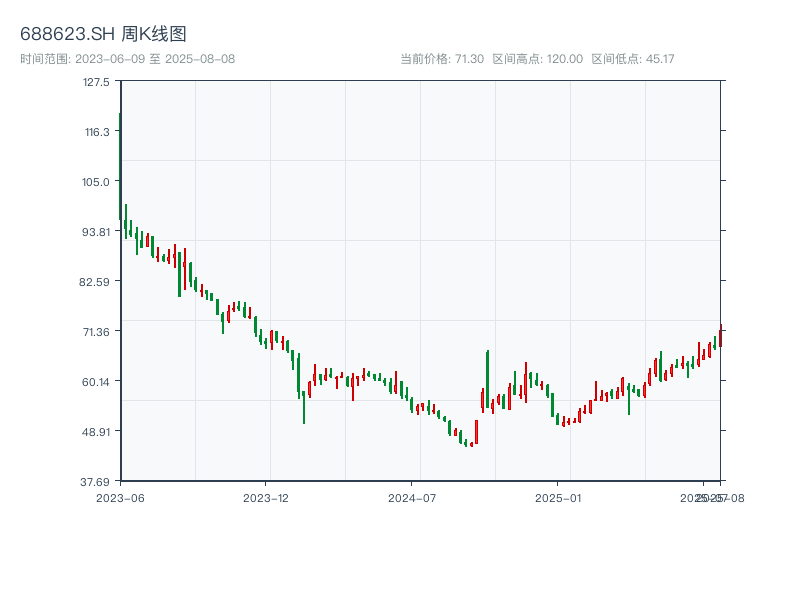The image size is (800, 600).
Task: Click the tallest green candle after 2024-07
Action: (x=487, y=378)
